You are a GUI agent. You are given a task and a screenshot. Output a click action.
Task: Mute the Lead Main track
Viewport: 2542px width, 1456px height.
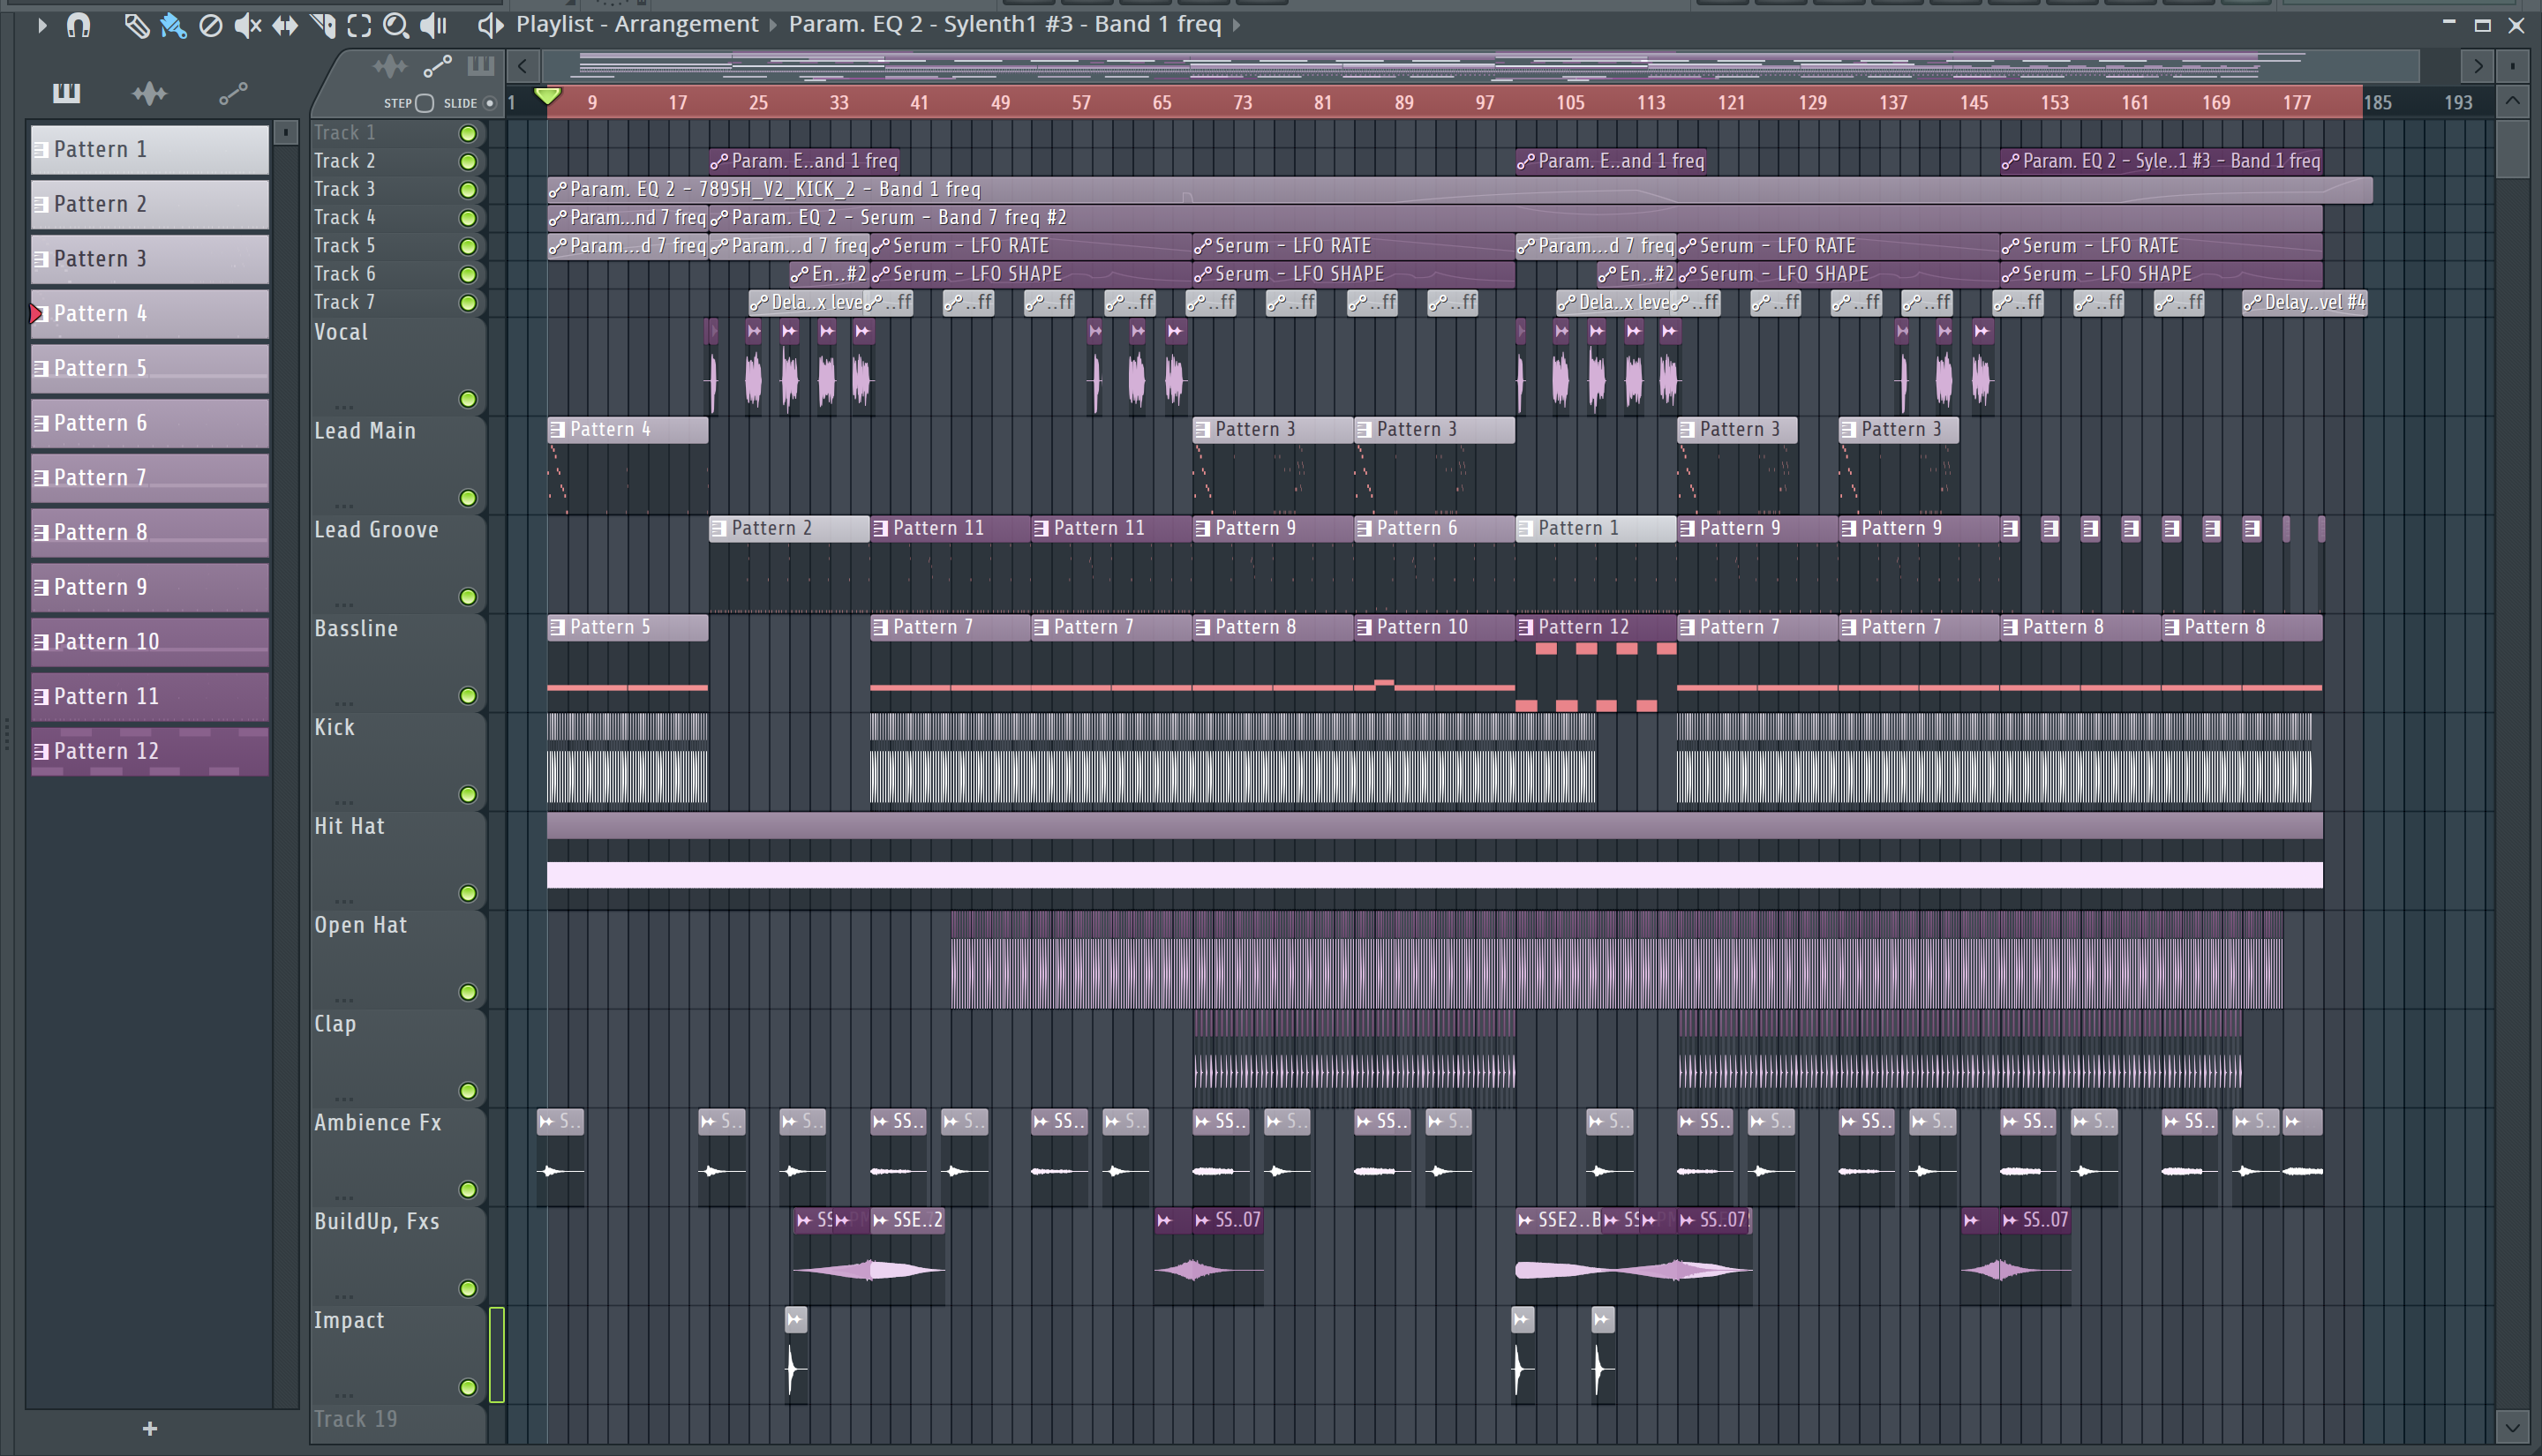tap(468, 498)
